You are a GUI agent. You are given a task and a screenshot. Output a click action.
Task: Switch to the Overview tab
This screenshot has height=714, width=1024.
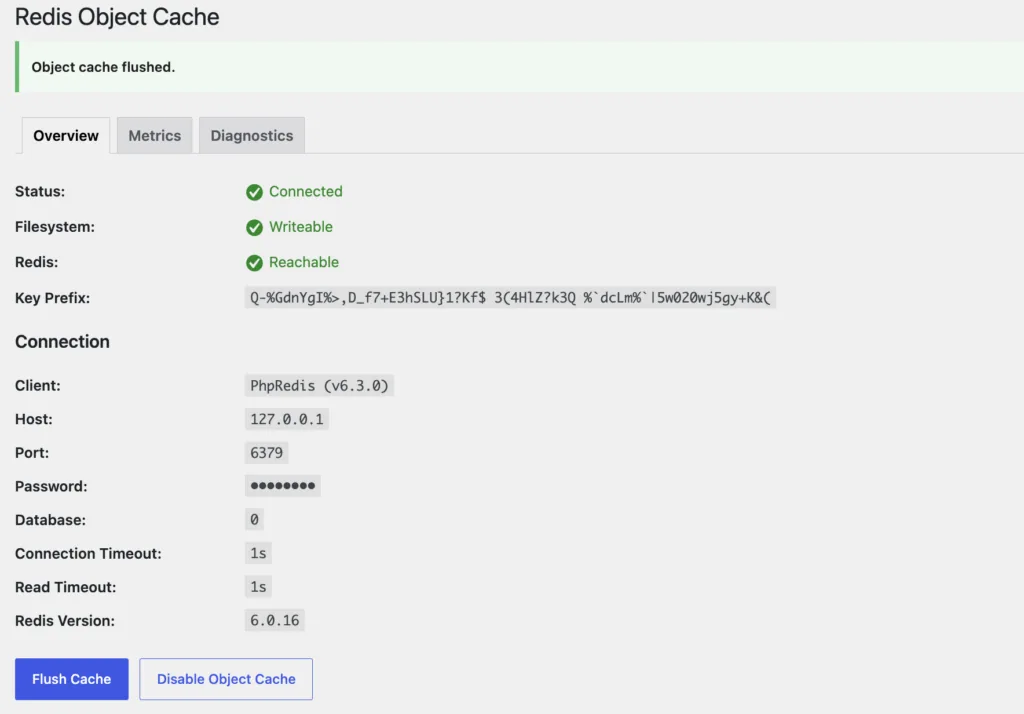coord(65,135)
